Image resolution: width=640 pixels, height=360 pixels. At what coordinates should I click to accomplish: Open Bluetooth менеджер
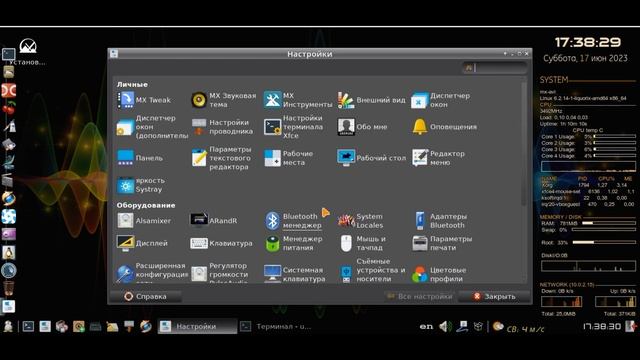tap(293, 221)
